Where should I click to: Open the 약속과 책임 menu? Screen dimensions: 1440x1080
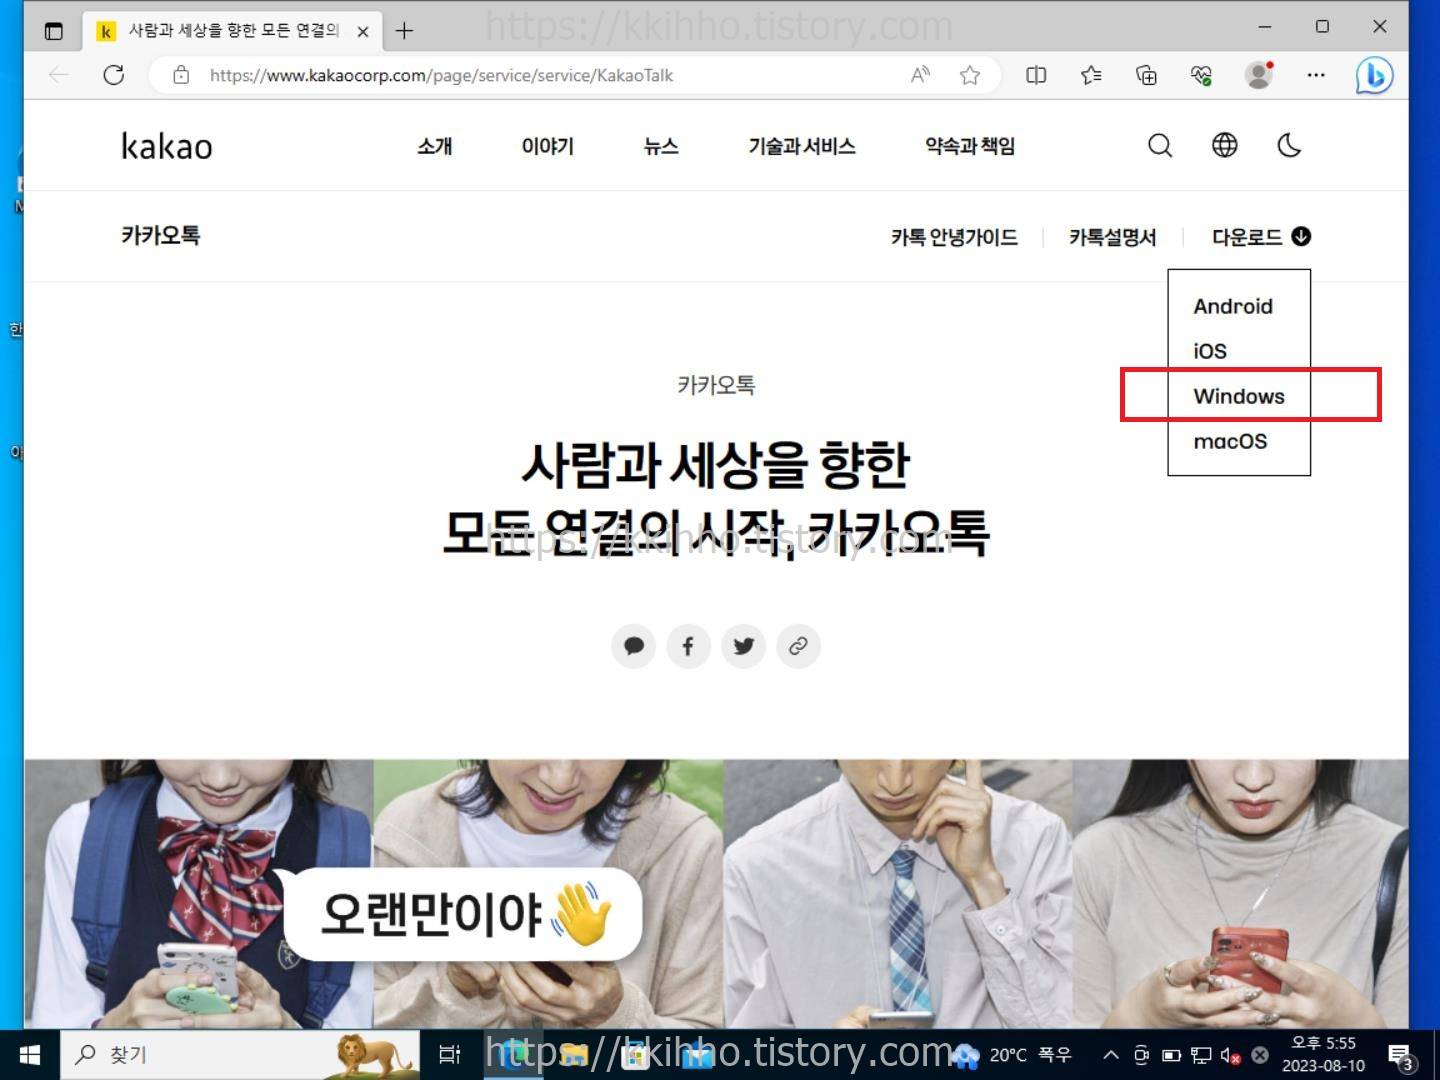970,146
